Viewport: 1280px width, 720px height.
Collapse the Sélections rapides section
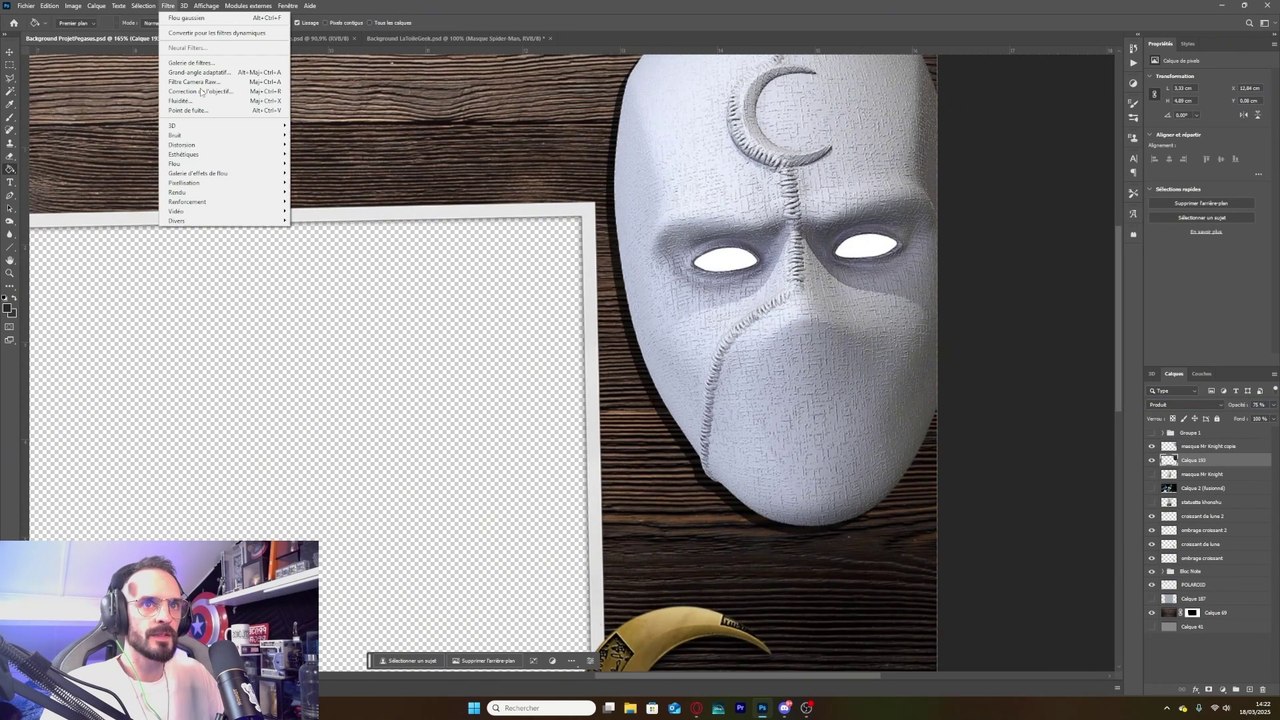(1149, 189)
